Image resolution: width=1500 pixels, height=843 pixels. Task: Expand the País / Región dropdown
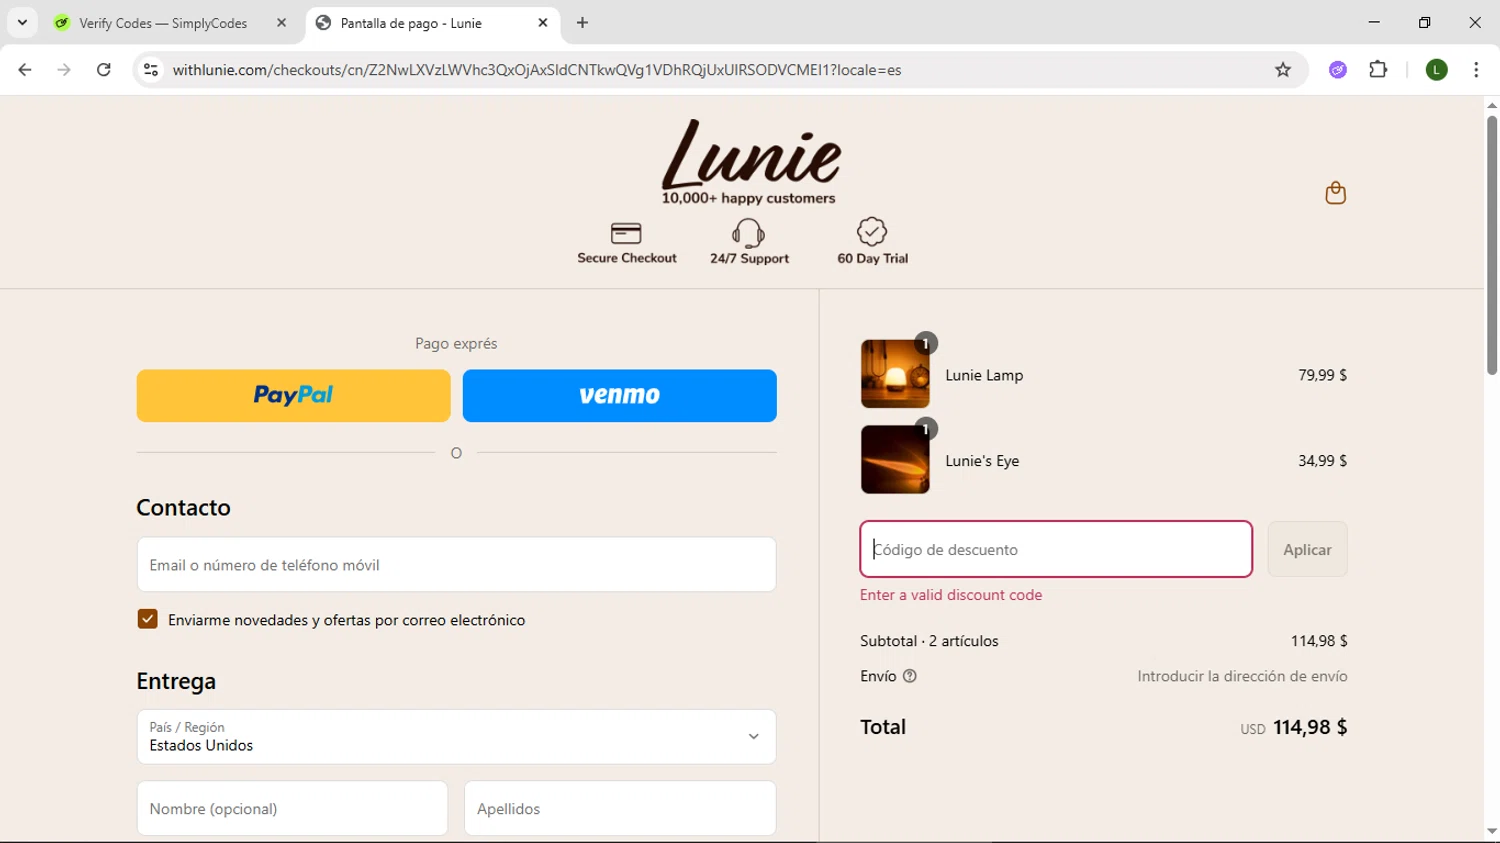(x=456, y=737)
